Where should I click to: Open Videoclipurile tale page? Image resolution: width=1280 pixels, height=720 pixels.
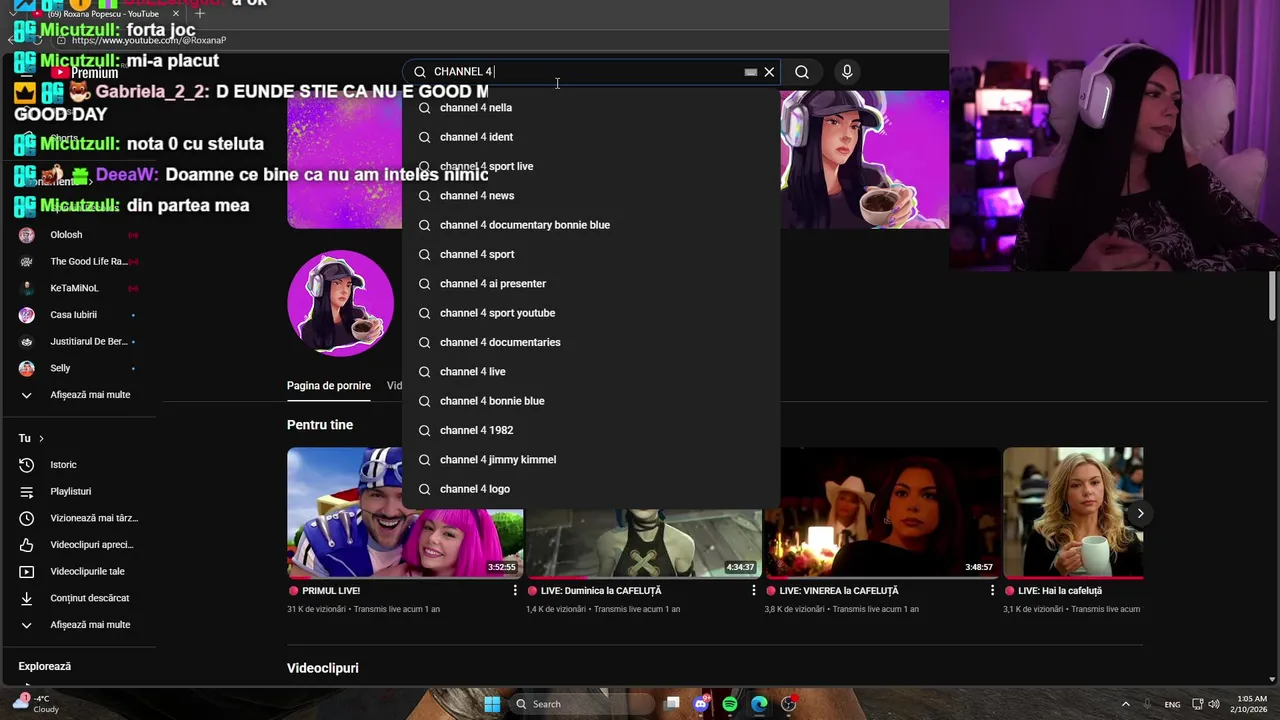pos(78,572)
